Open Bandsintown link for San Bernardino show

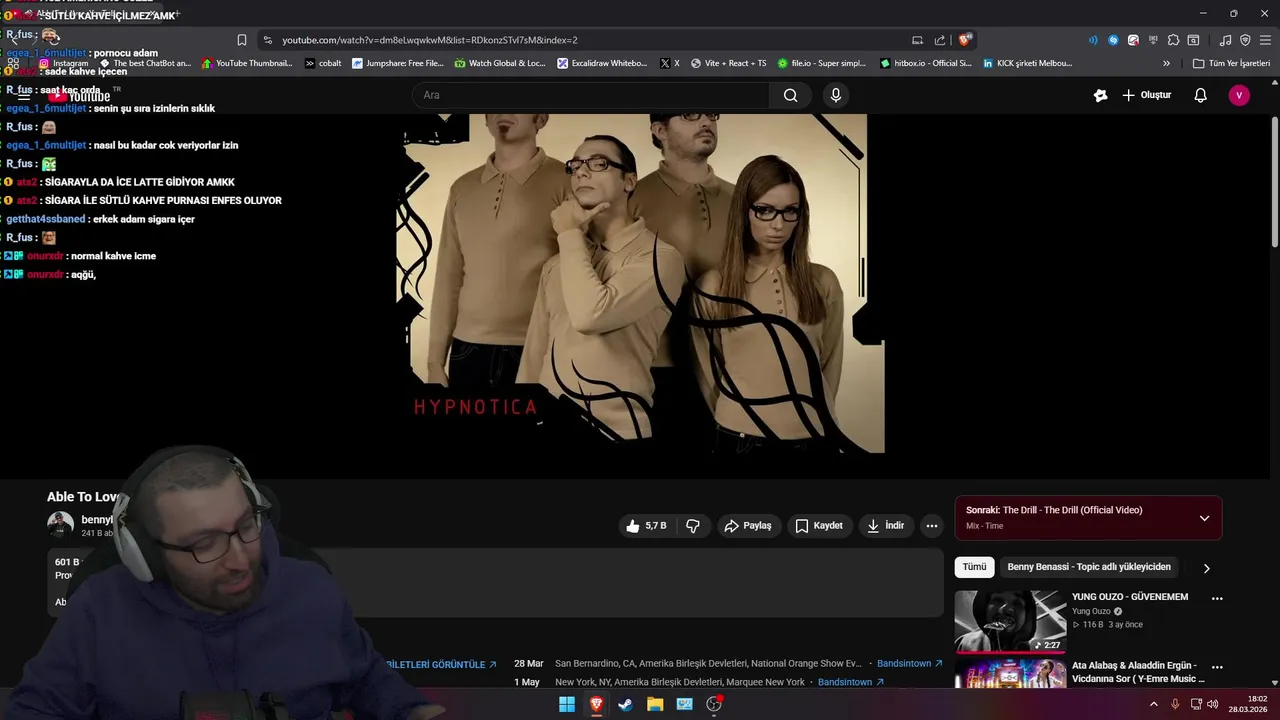[910, 663]
